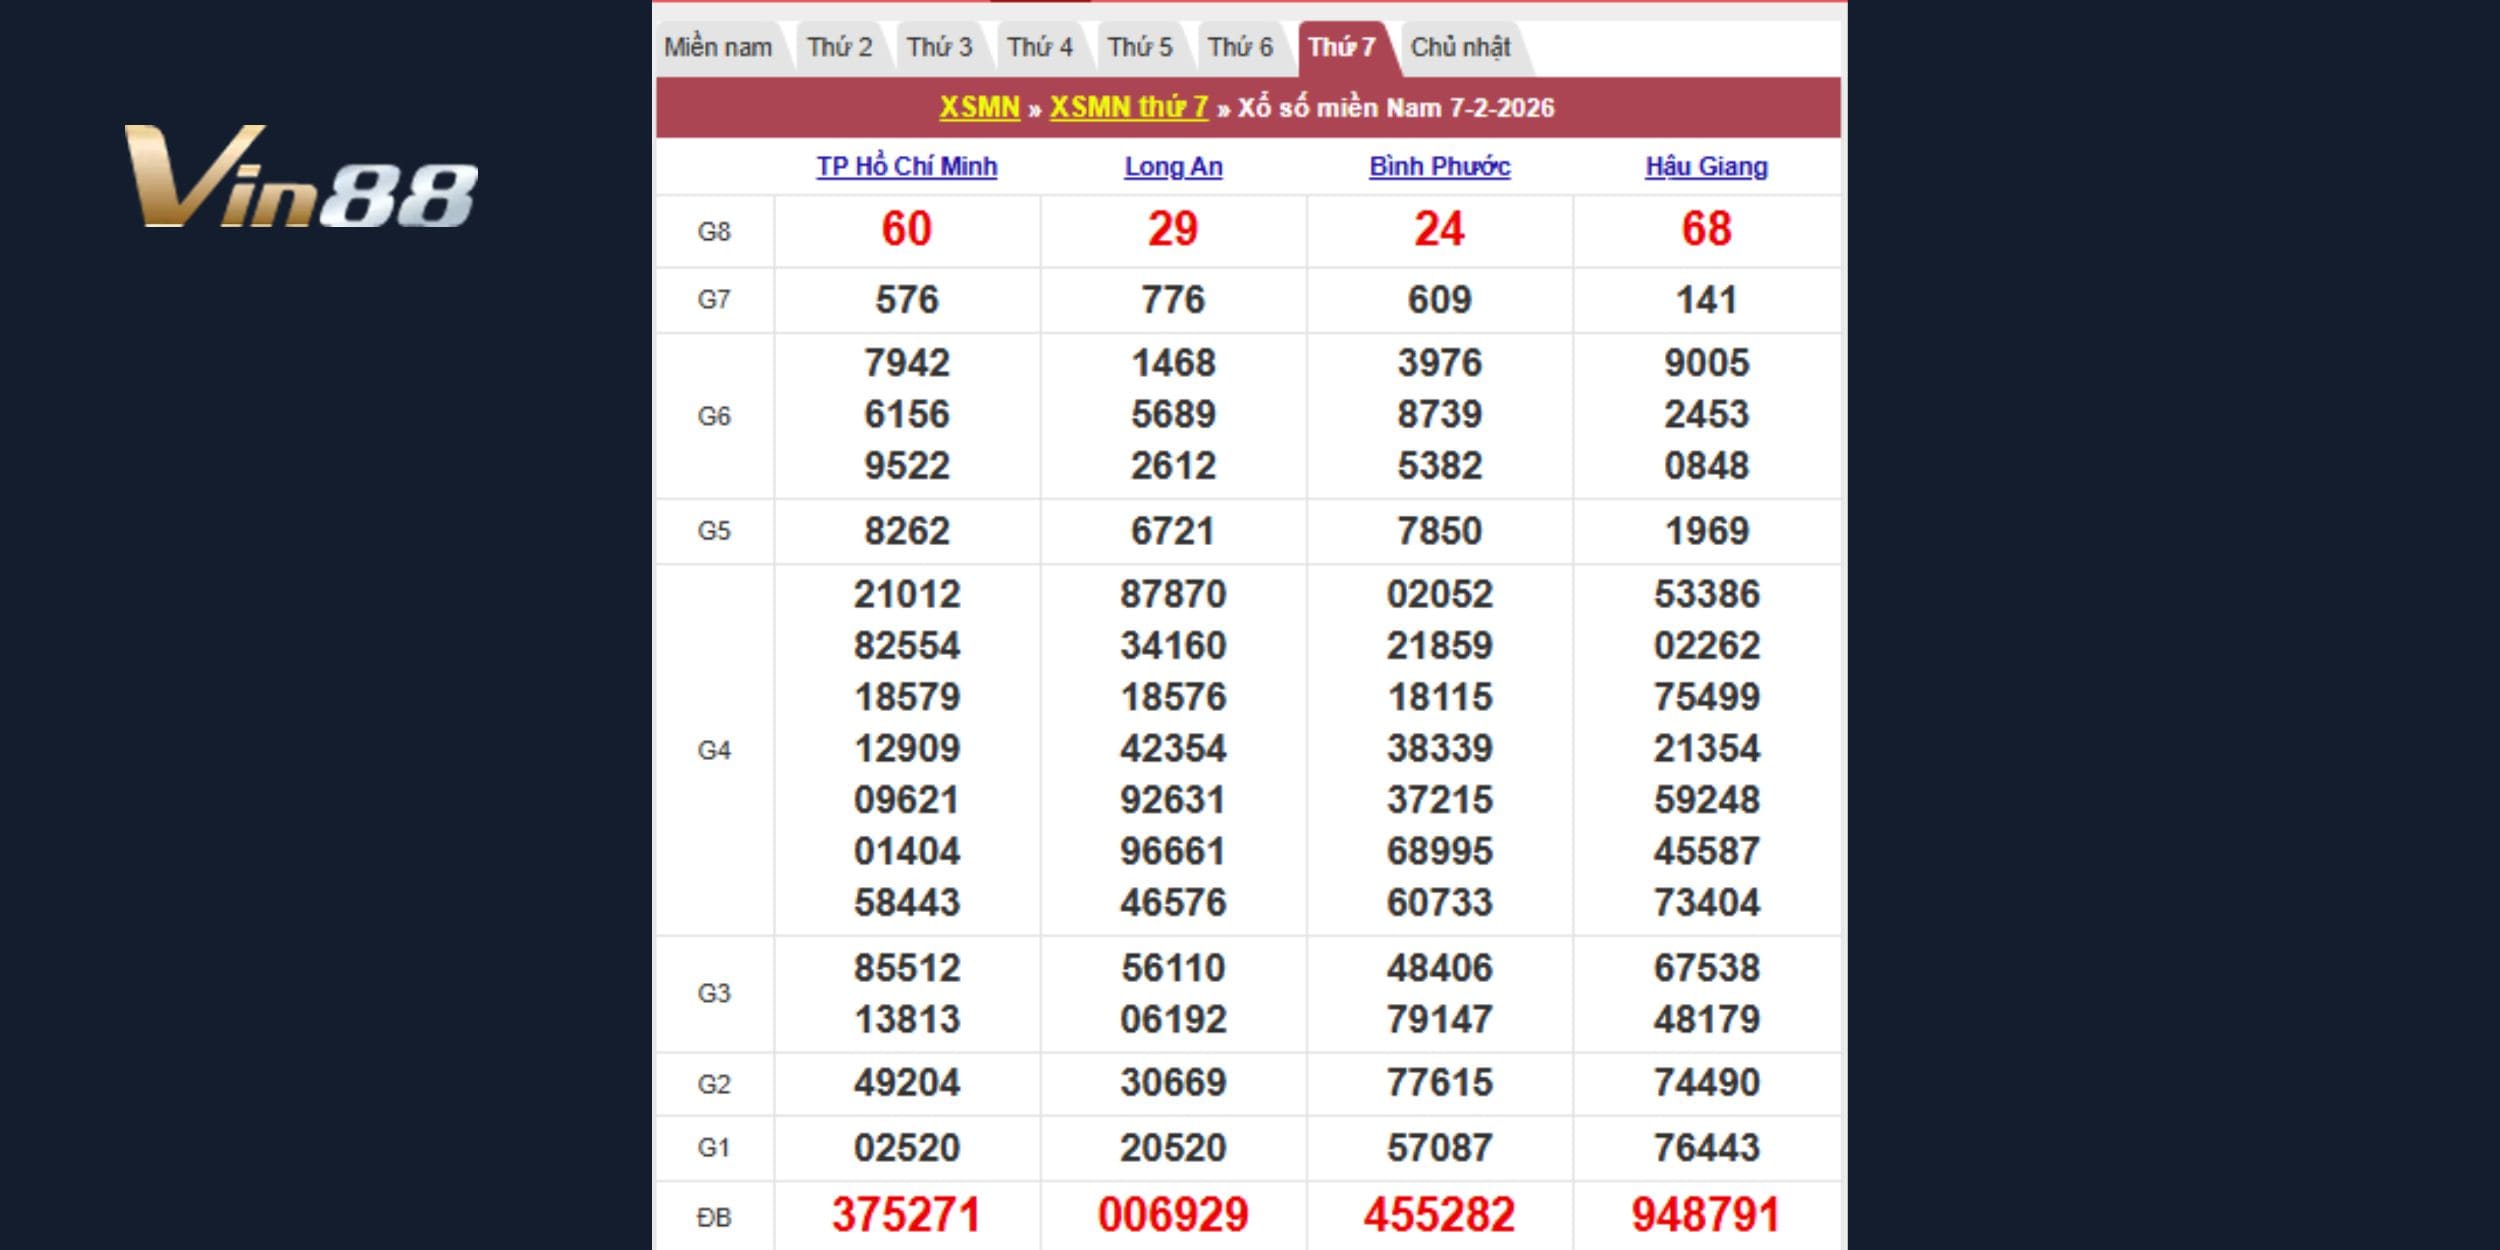Open the XSMN thứ 7 link
The width and height of the screenshot is (2500, 1250).
coord(1128,107)
